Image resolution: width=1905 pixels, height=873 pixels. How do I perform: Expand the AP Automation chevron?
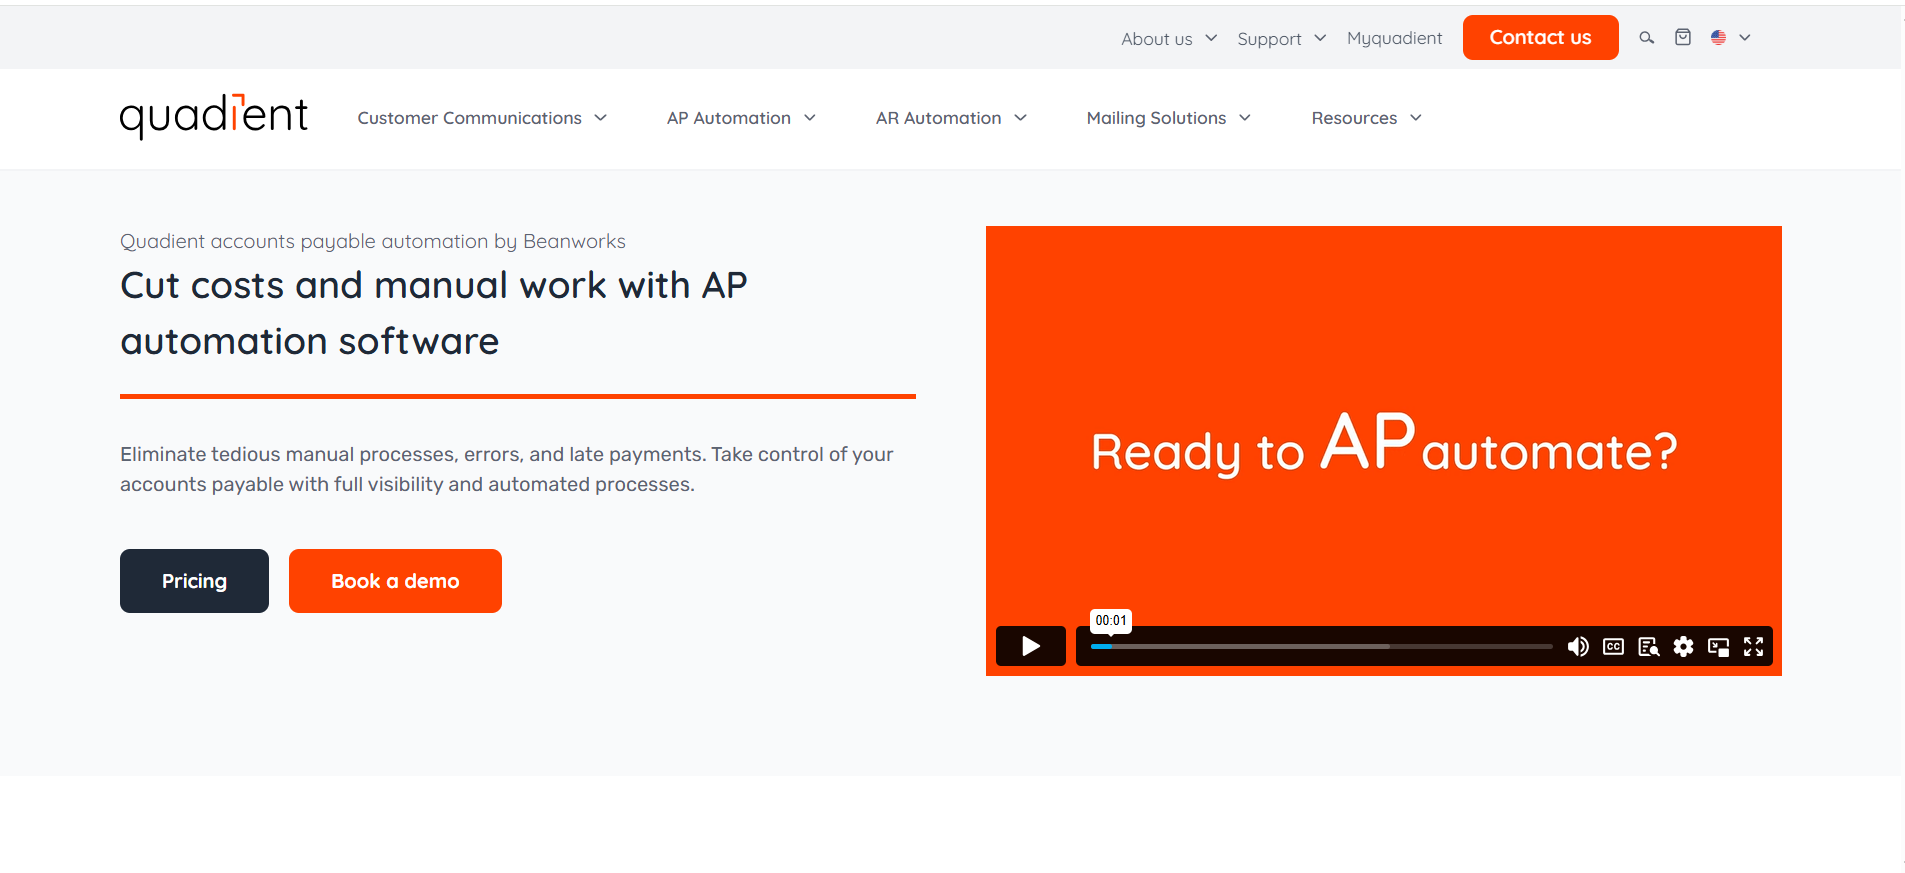(x=809, y=118)
